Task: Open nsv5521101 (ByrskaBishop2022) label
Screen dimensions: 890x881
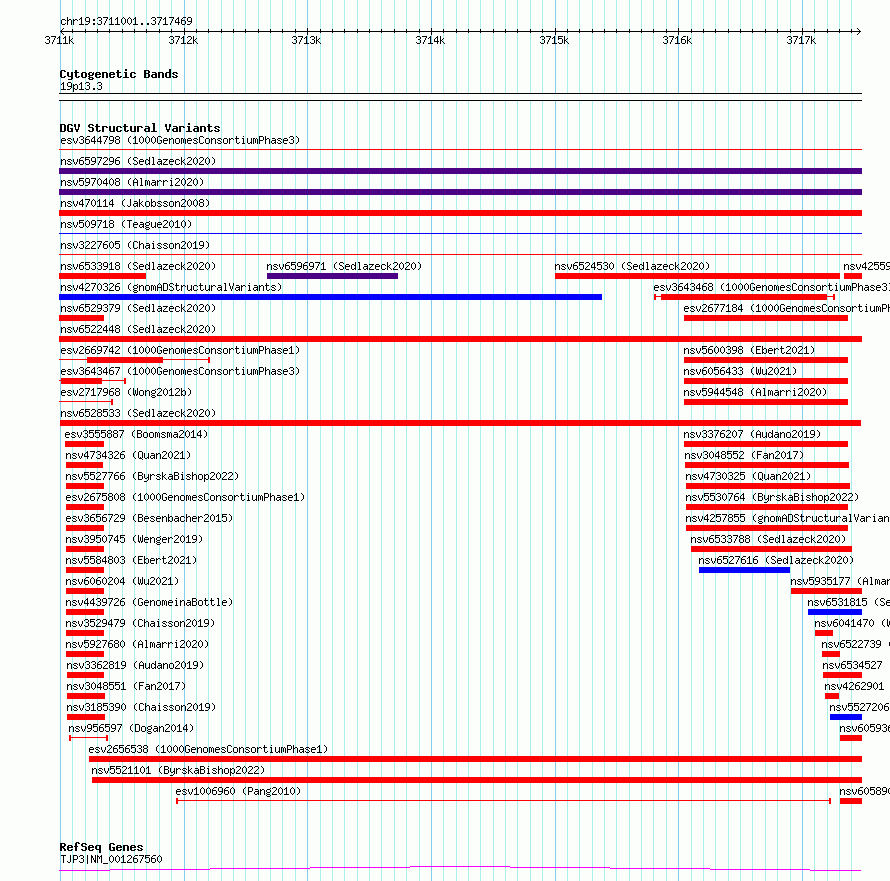Action: coord(178,770)
